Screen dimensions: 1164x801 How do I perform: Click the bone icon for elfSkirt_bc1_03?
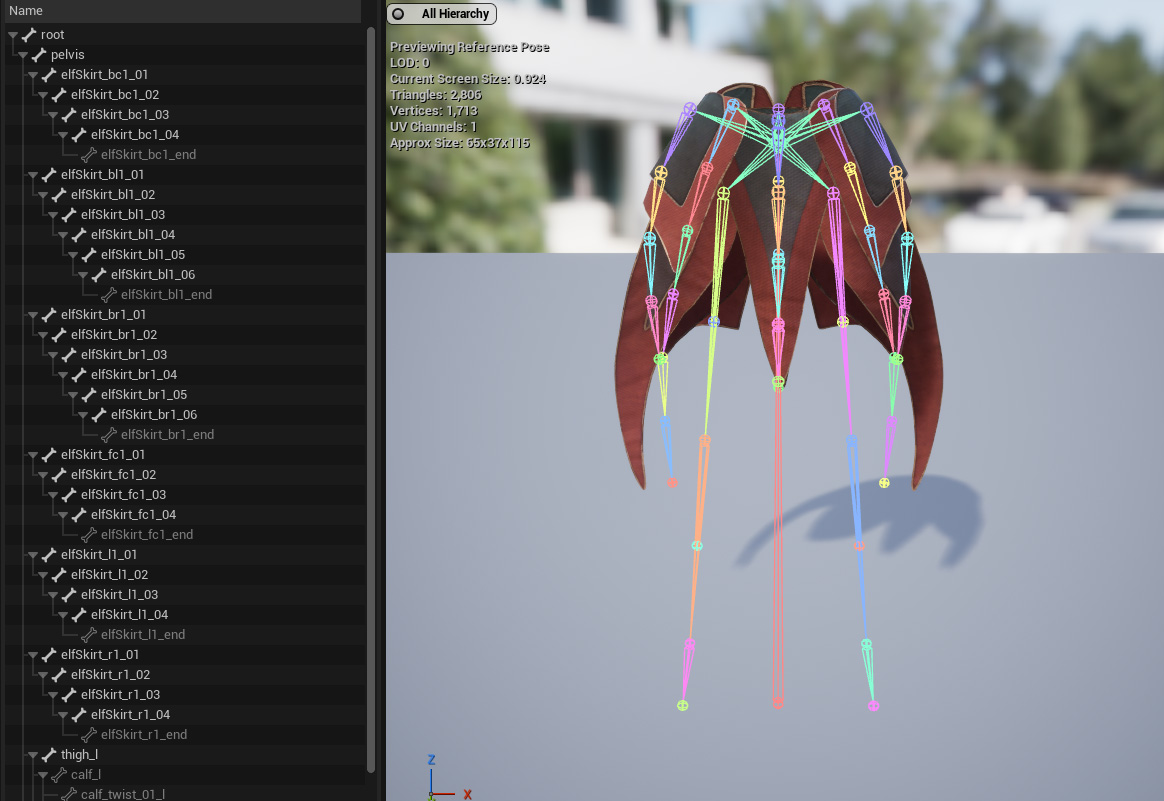[x=69, y=115]
